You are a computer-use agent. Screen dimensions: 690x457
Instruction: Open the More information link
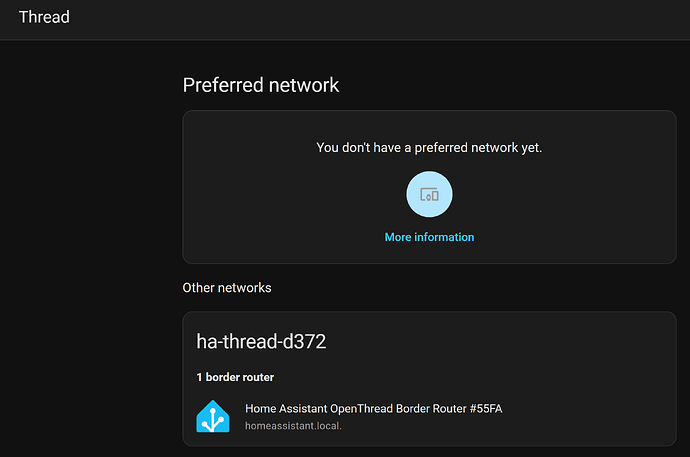(429, 237)
